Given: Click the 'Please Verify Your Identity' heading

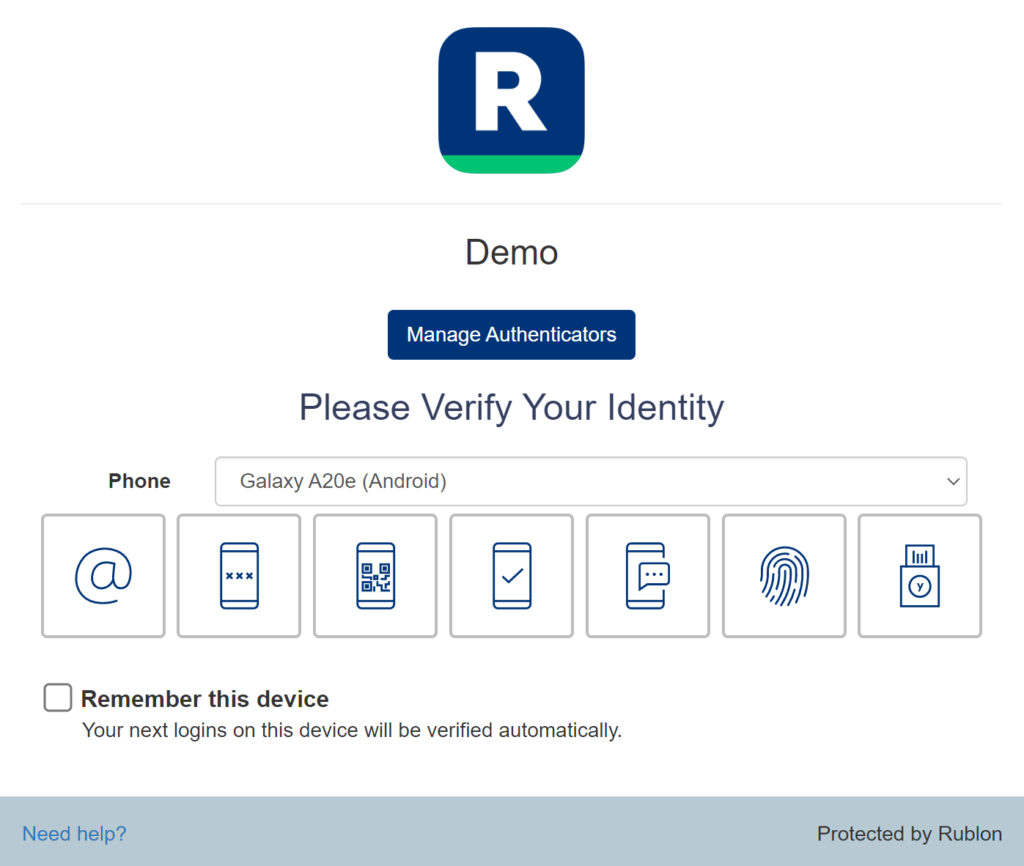Looking at the screenshot, I should [511, 407].
